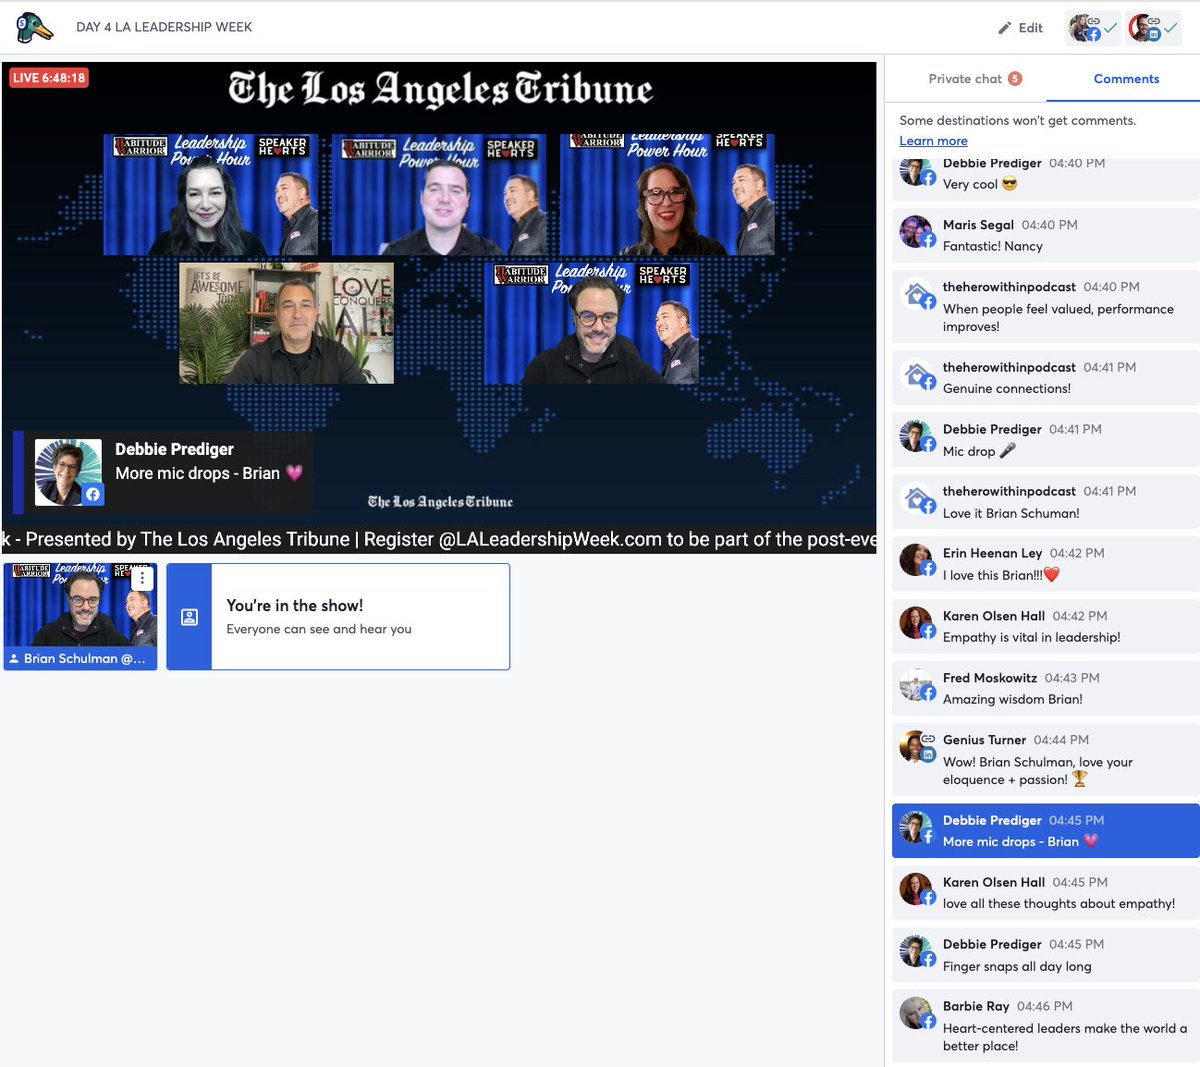This screenshot has width=1200, height=1067.
Task: Show Maris Segal's Fantastic! Nancy comment
Action: (x=1045, y=235)
